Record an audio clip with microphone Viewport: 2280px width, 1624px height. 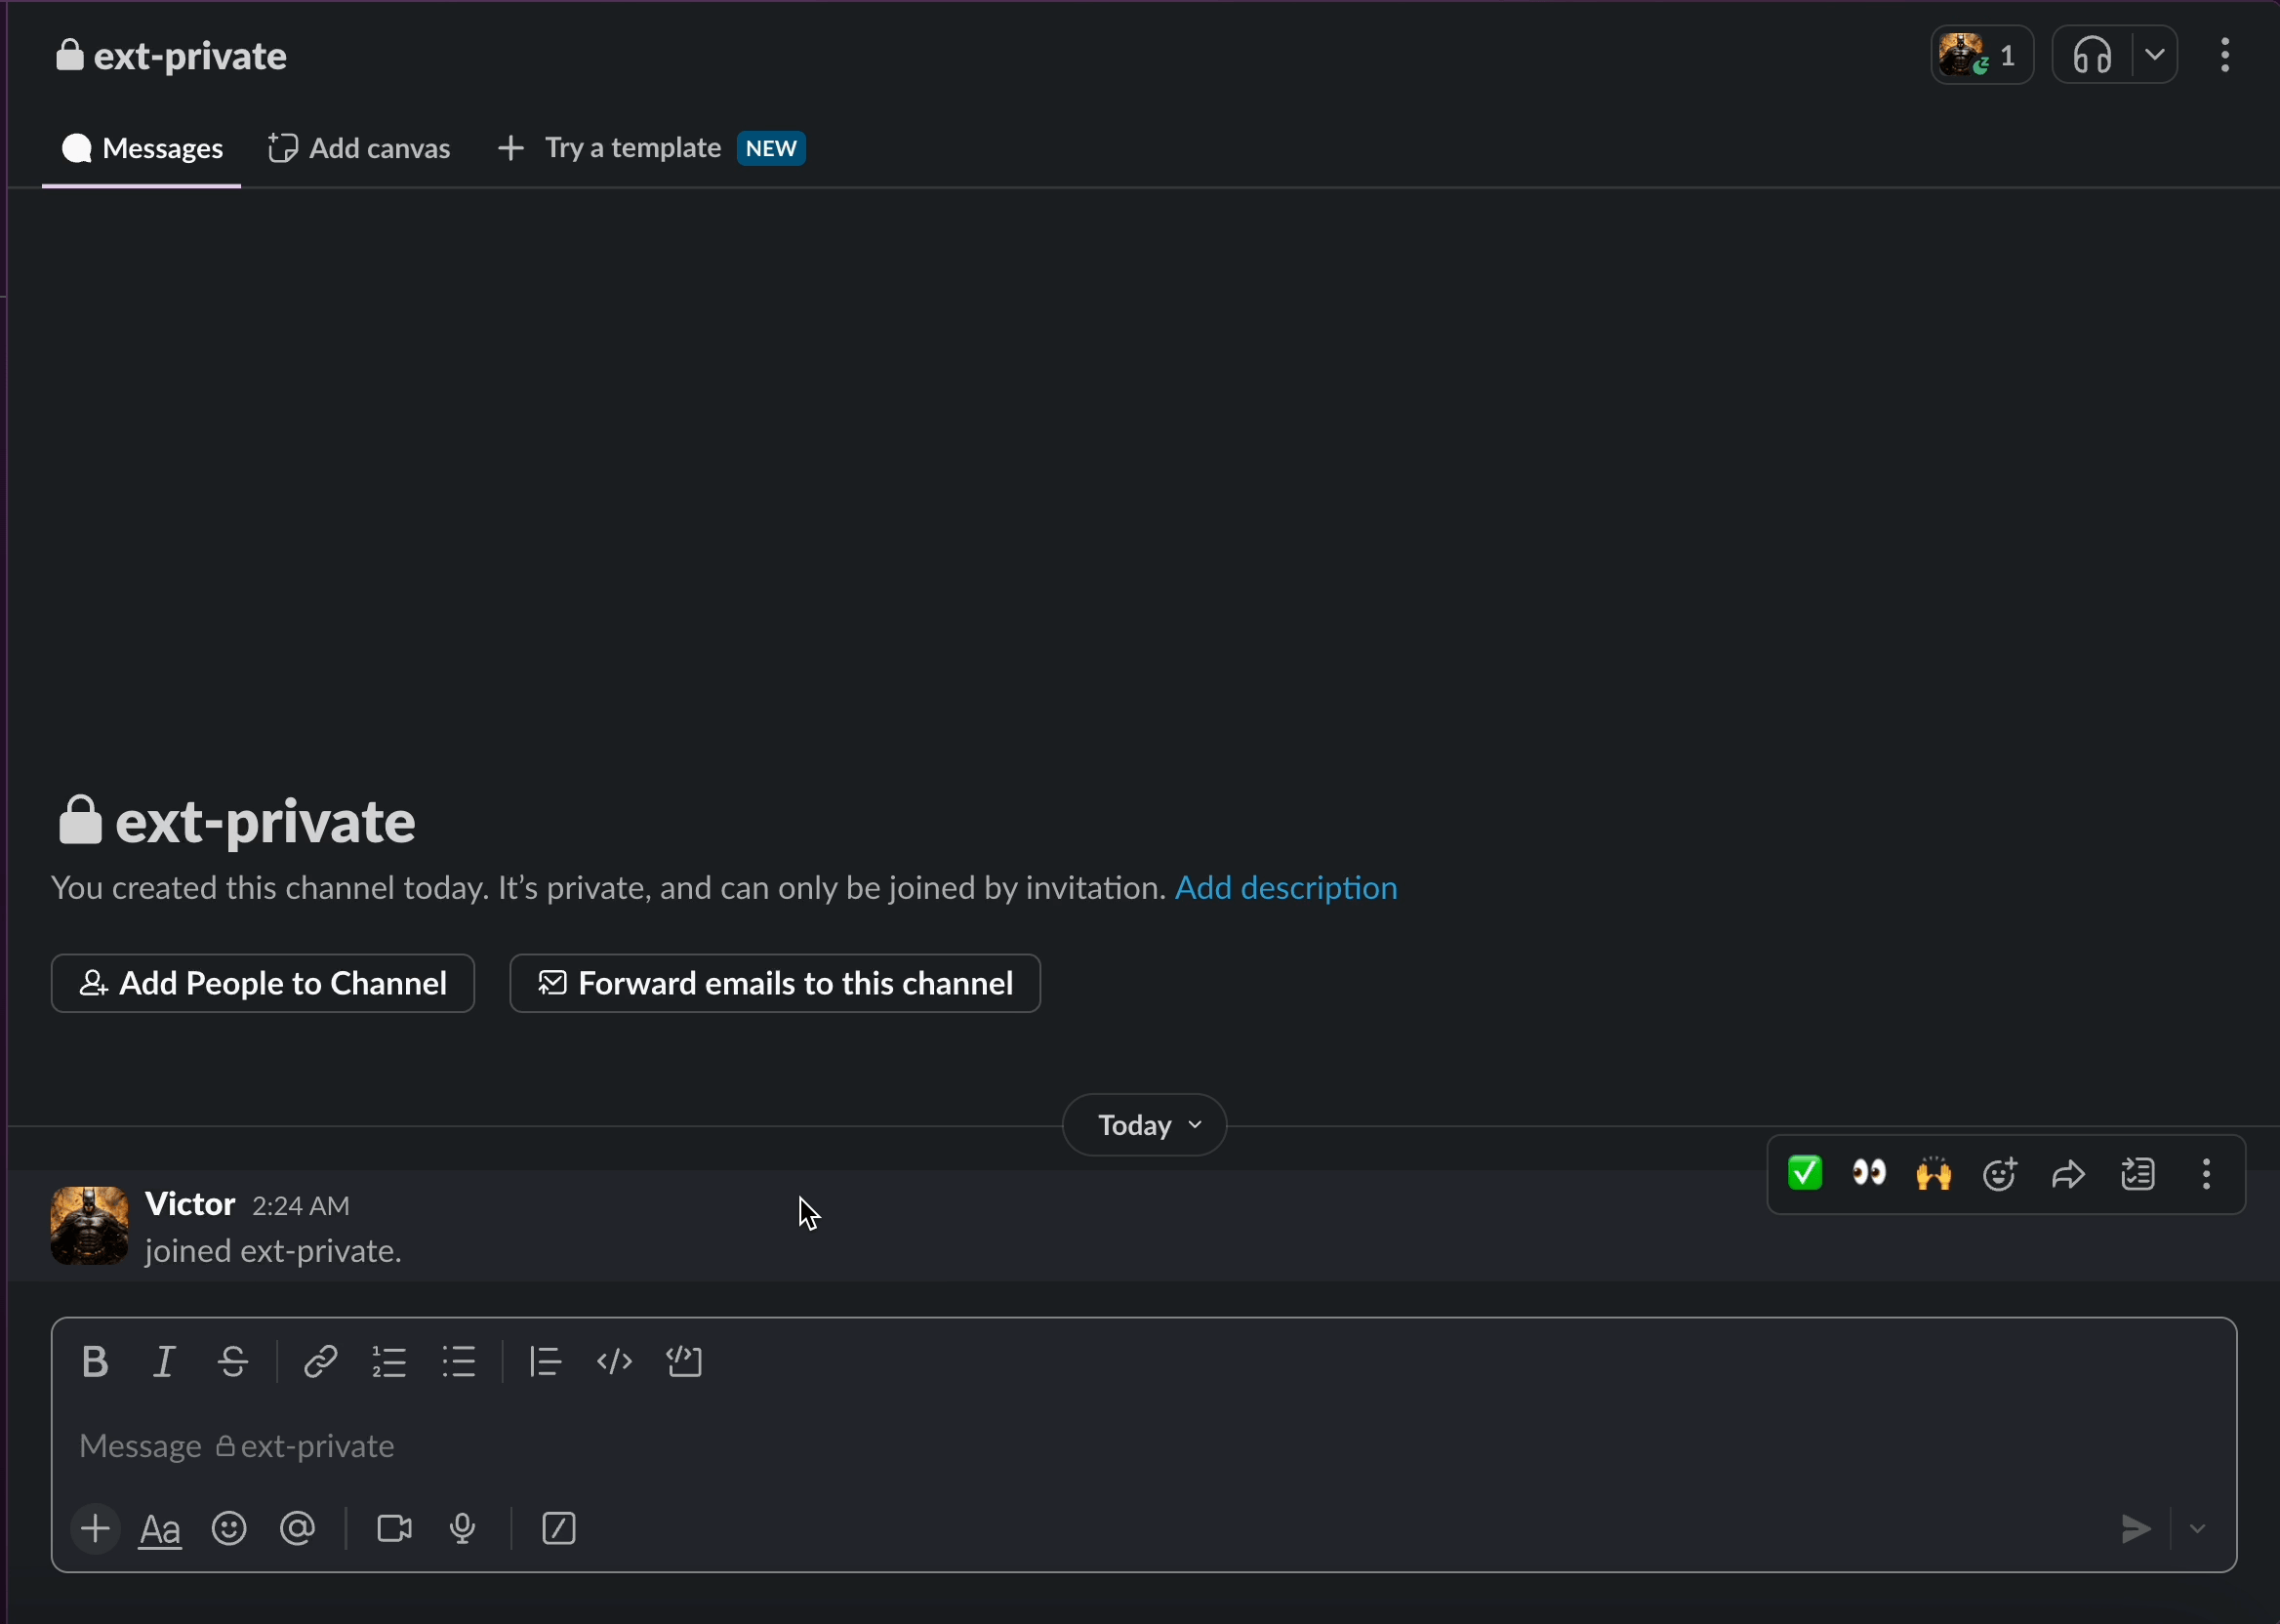[463, 1528]
